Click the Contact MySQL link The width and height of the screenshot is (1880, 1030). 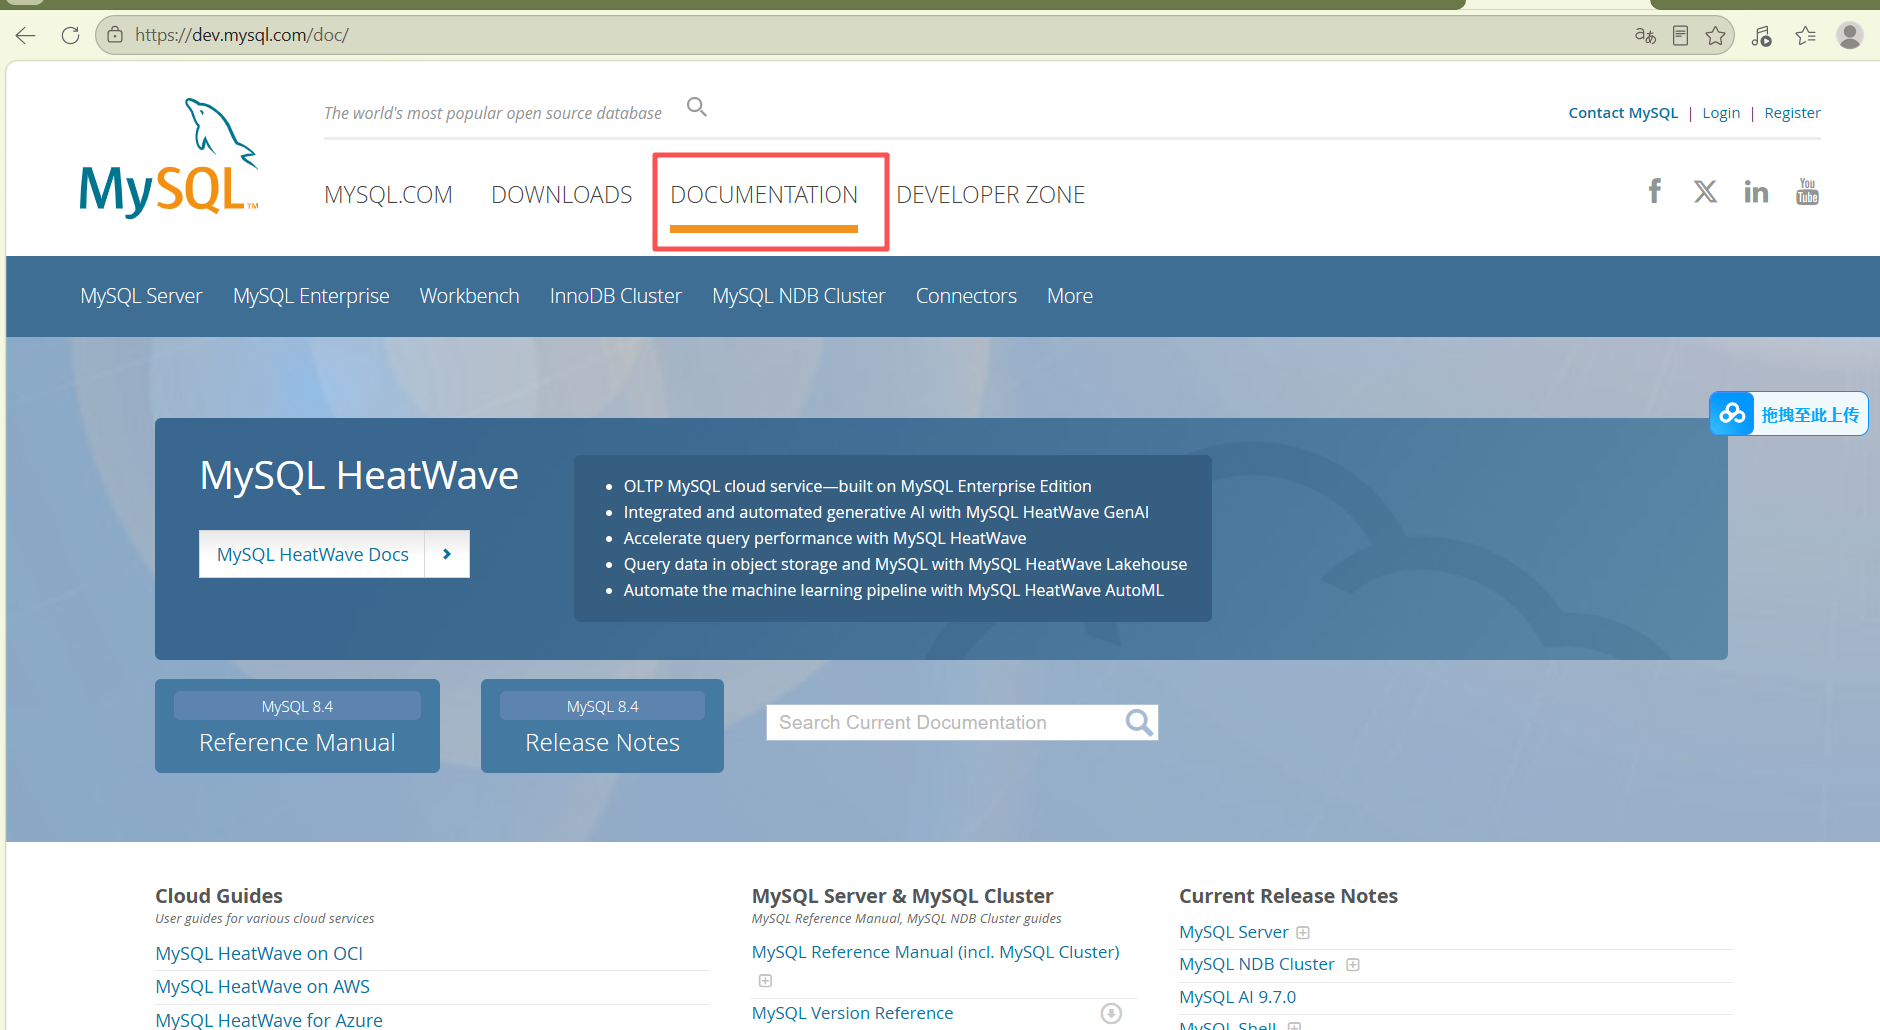click(x=1623, y=113)
